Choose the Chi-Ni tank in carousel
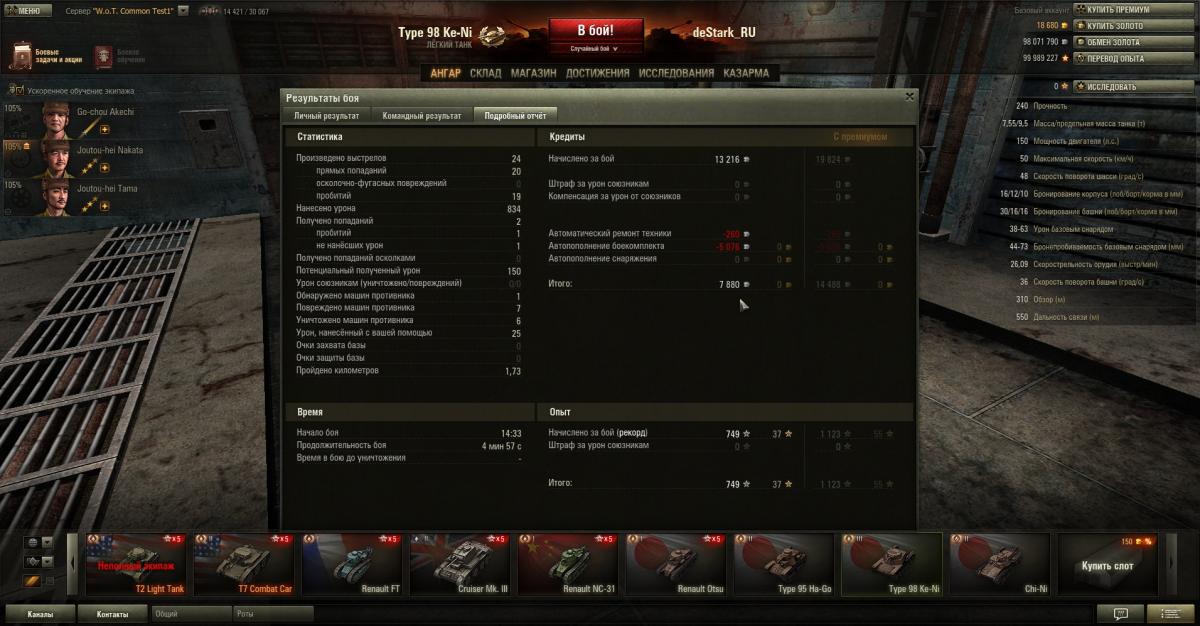Image resolution: width=1200 pixels, height=626 pixels. pos(1001,564)
